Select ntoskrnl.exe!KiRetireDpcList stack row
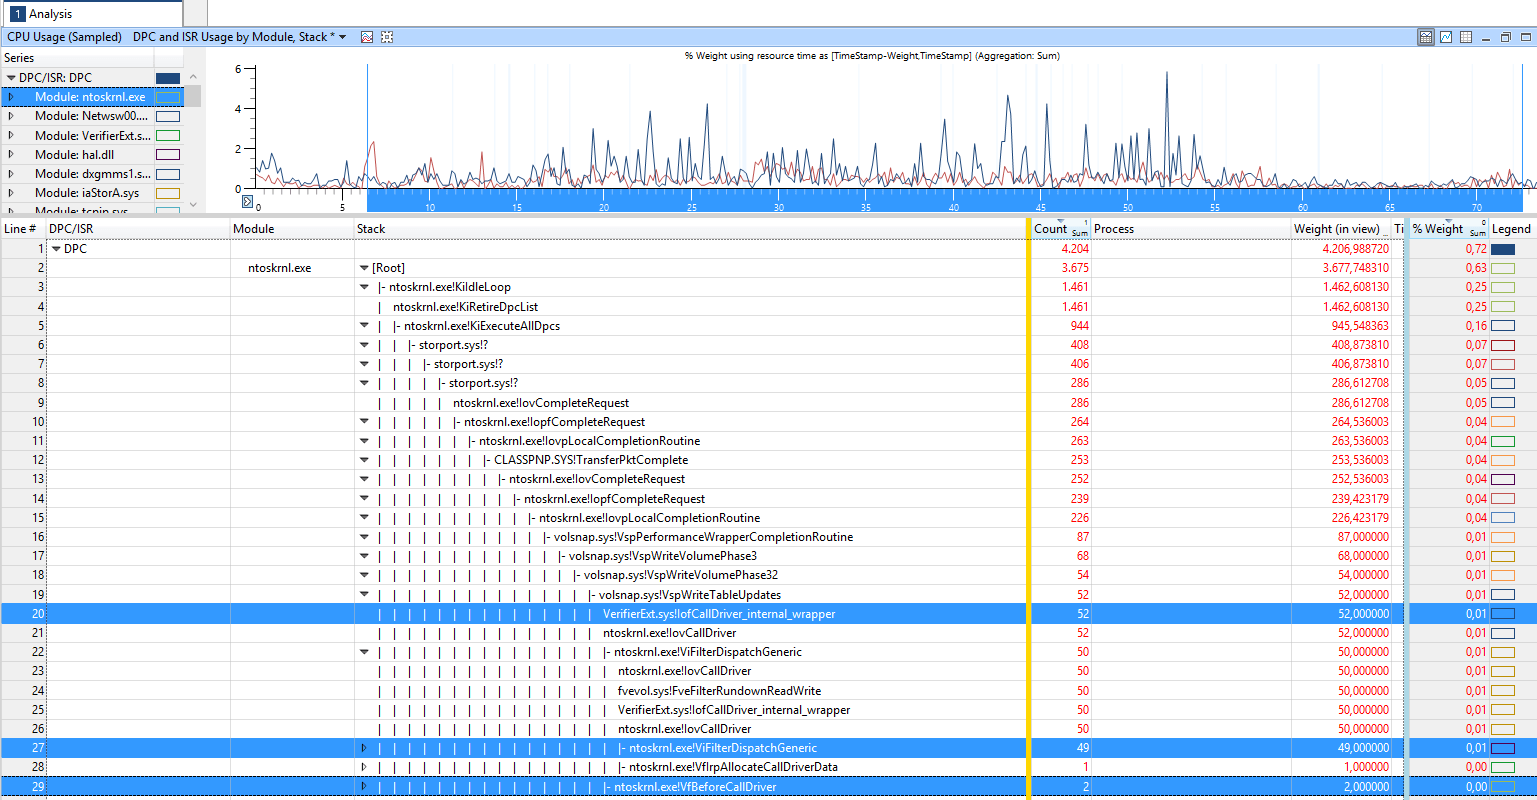Screen dimensions: 1537x800 pos(466,307)
